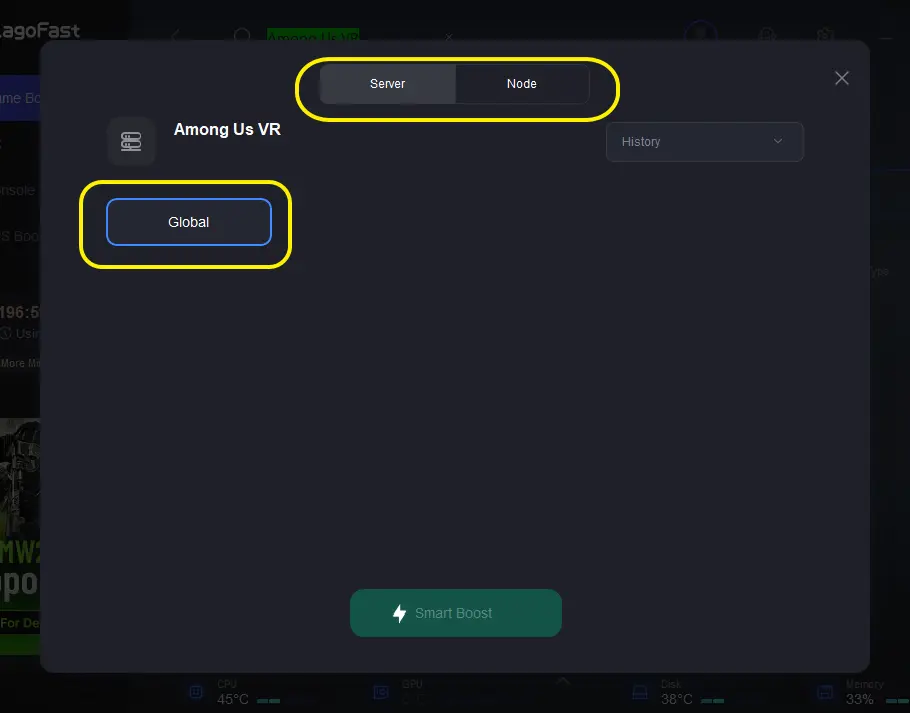
Task: Click the Smart Boost button
Action: [456, 613]
